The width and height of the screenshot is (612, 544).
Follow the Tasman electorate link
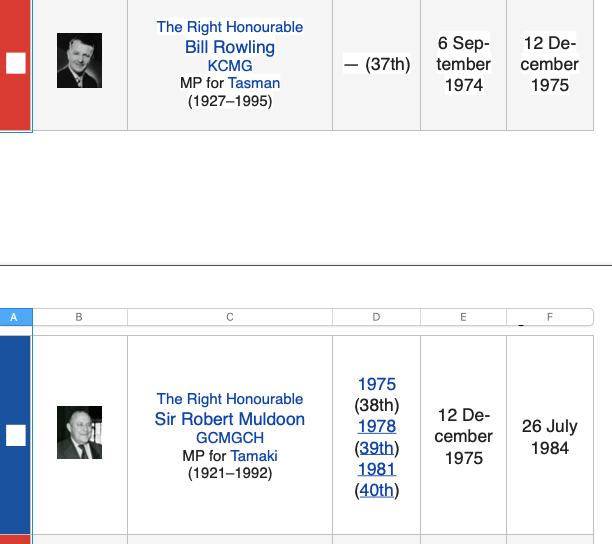[254, 83]
